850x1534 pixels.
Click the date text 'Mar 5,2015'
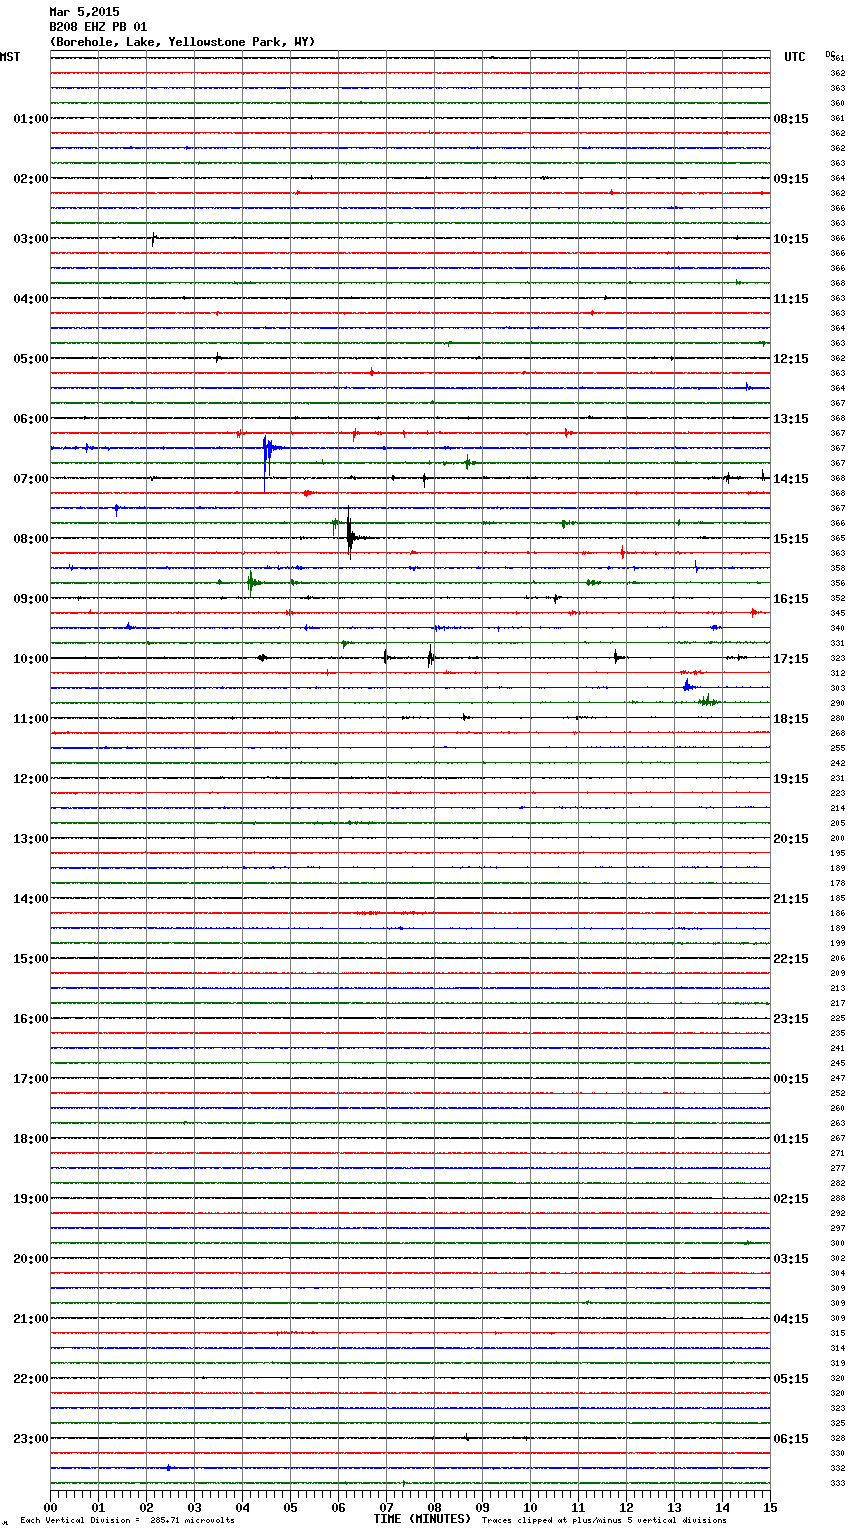pos(84,12)
